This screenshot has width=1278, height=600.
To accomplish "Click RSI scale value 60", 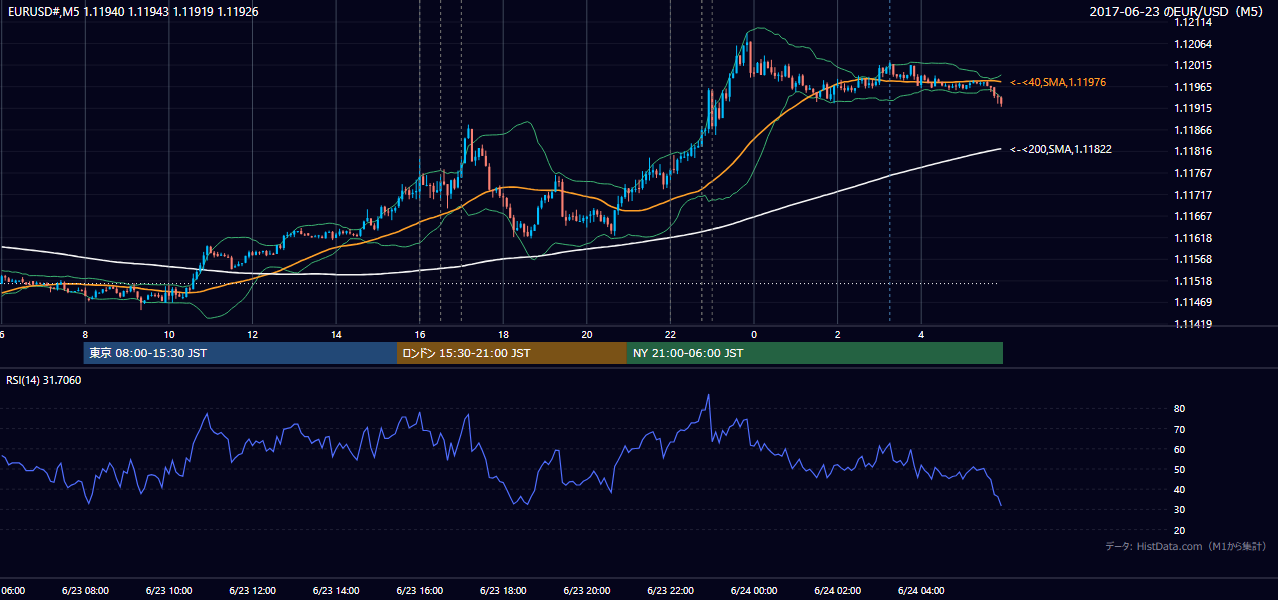I will click(x=1180, y=449).
